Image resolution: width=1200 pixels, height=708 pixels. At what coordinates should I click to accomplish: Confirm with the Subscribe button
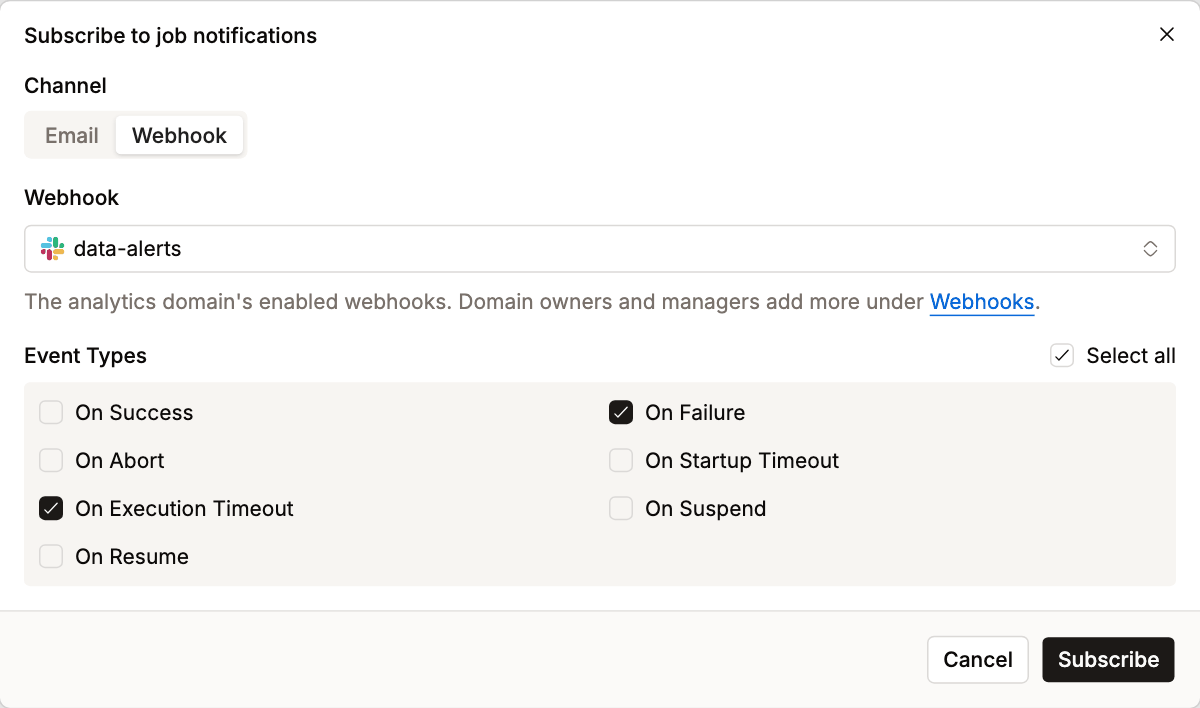pyautogui.click(x=1108, y=660)
